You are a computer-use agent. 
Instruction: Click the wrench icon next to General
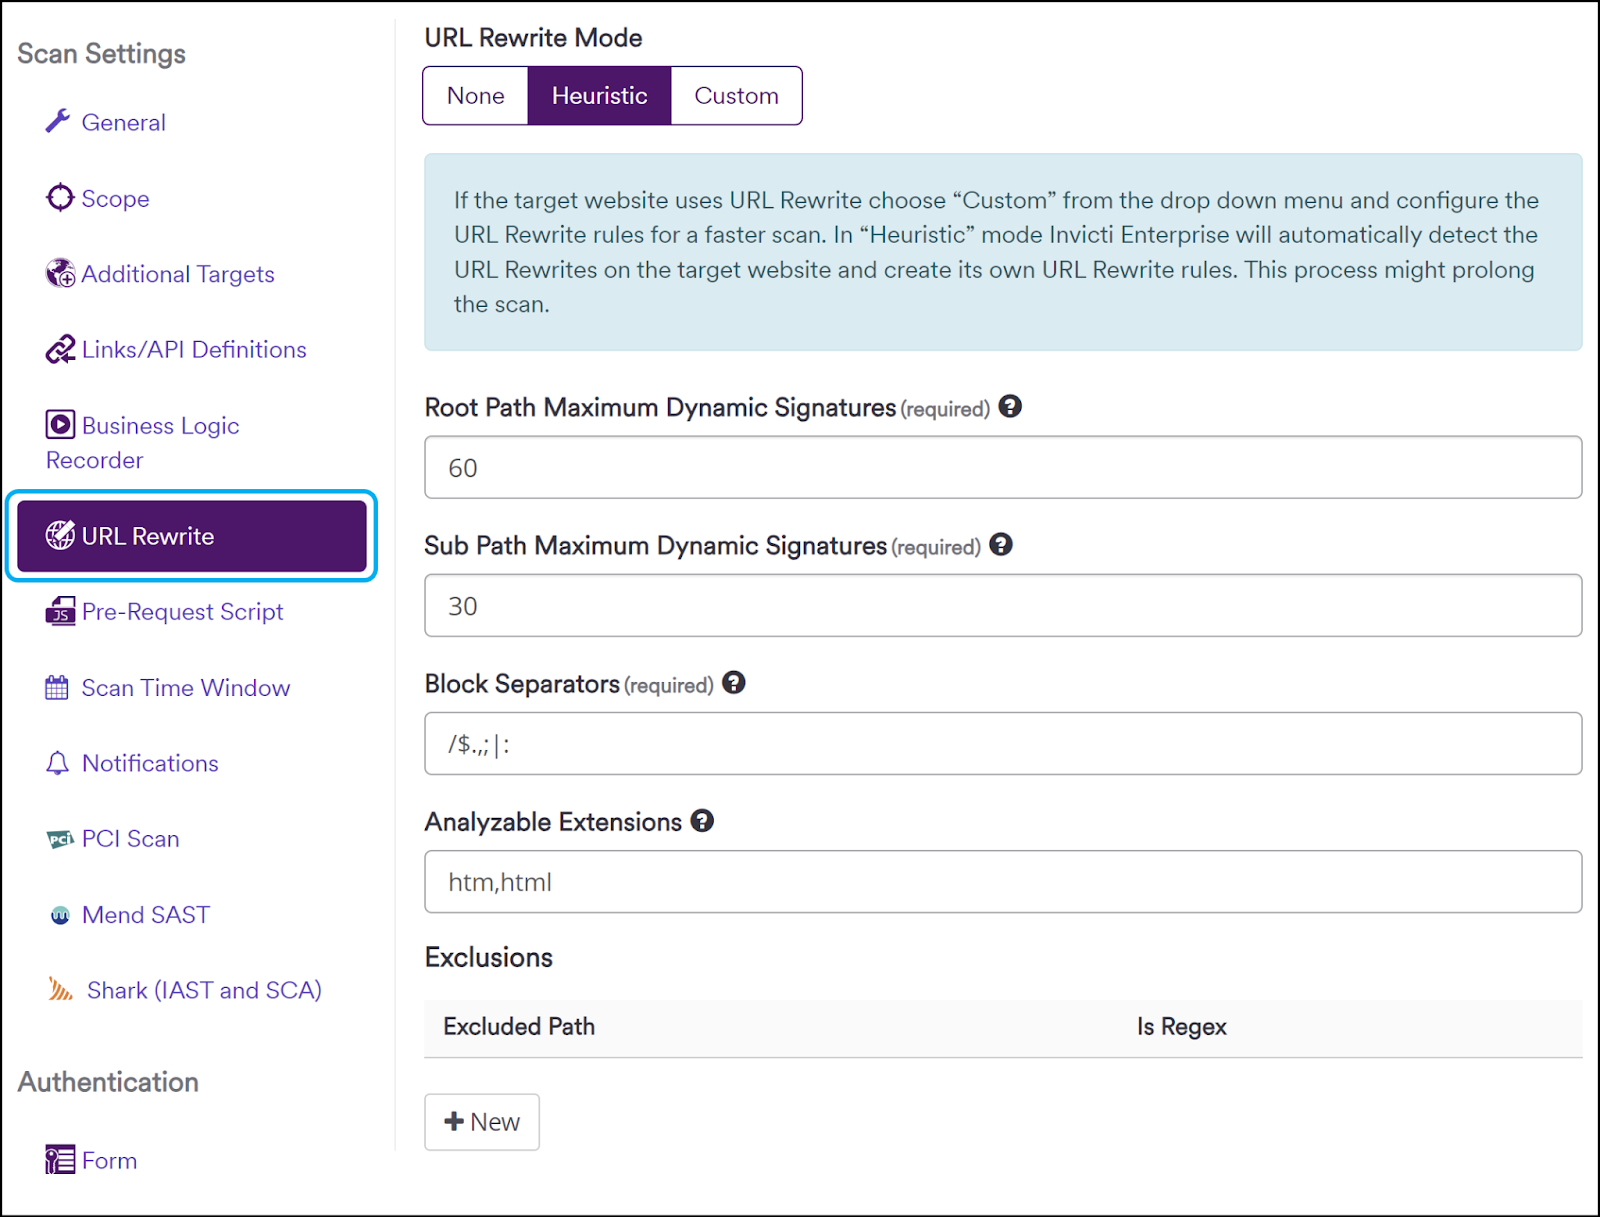pos(60,121)
